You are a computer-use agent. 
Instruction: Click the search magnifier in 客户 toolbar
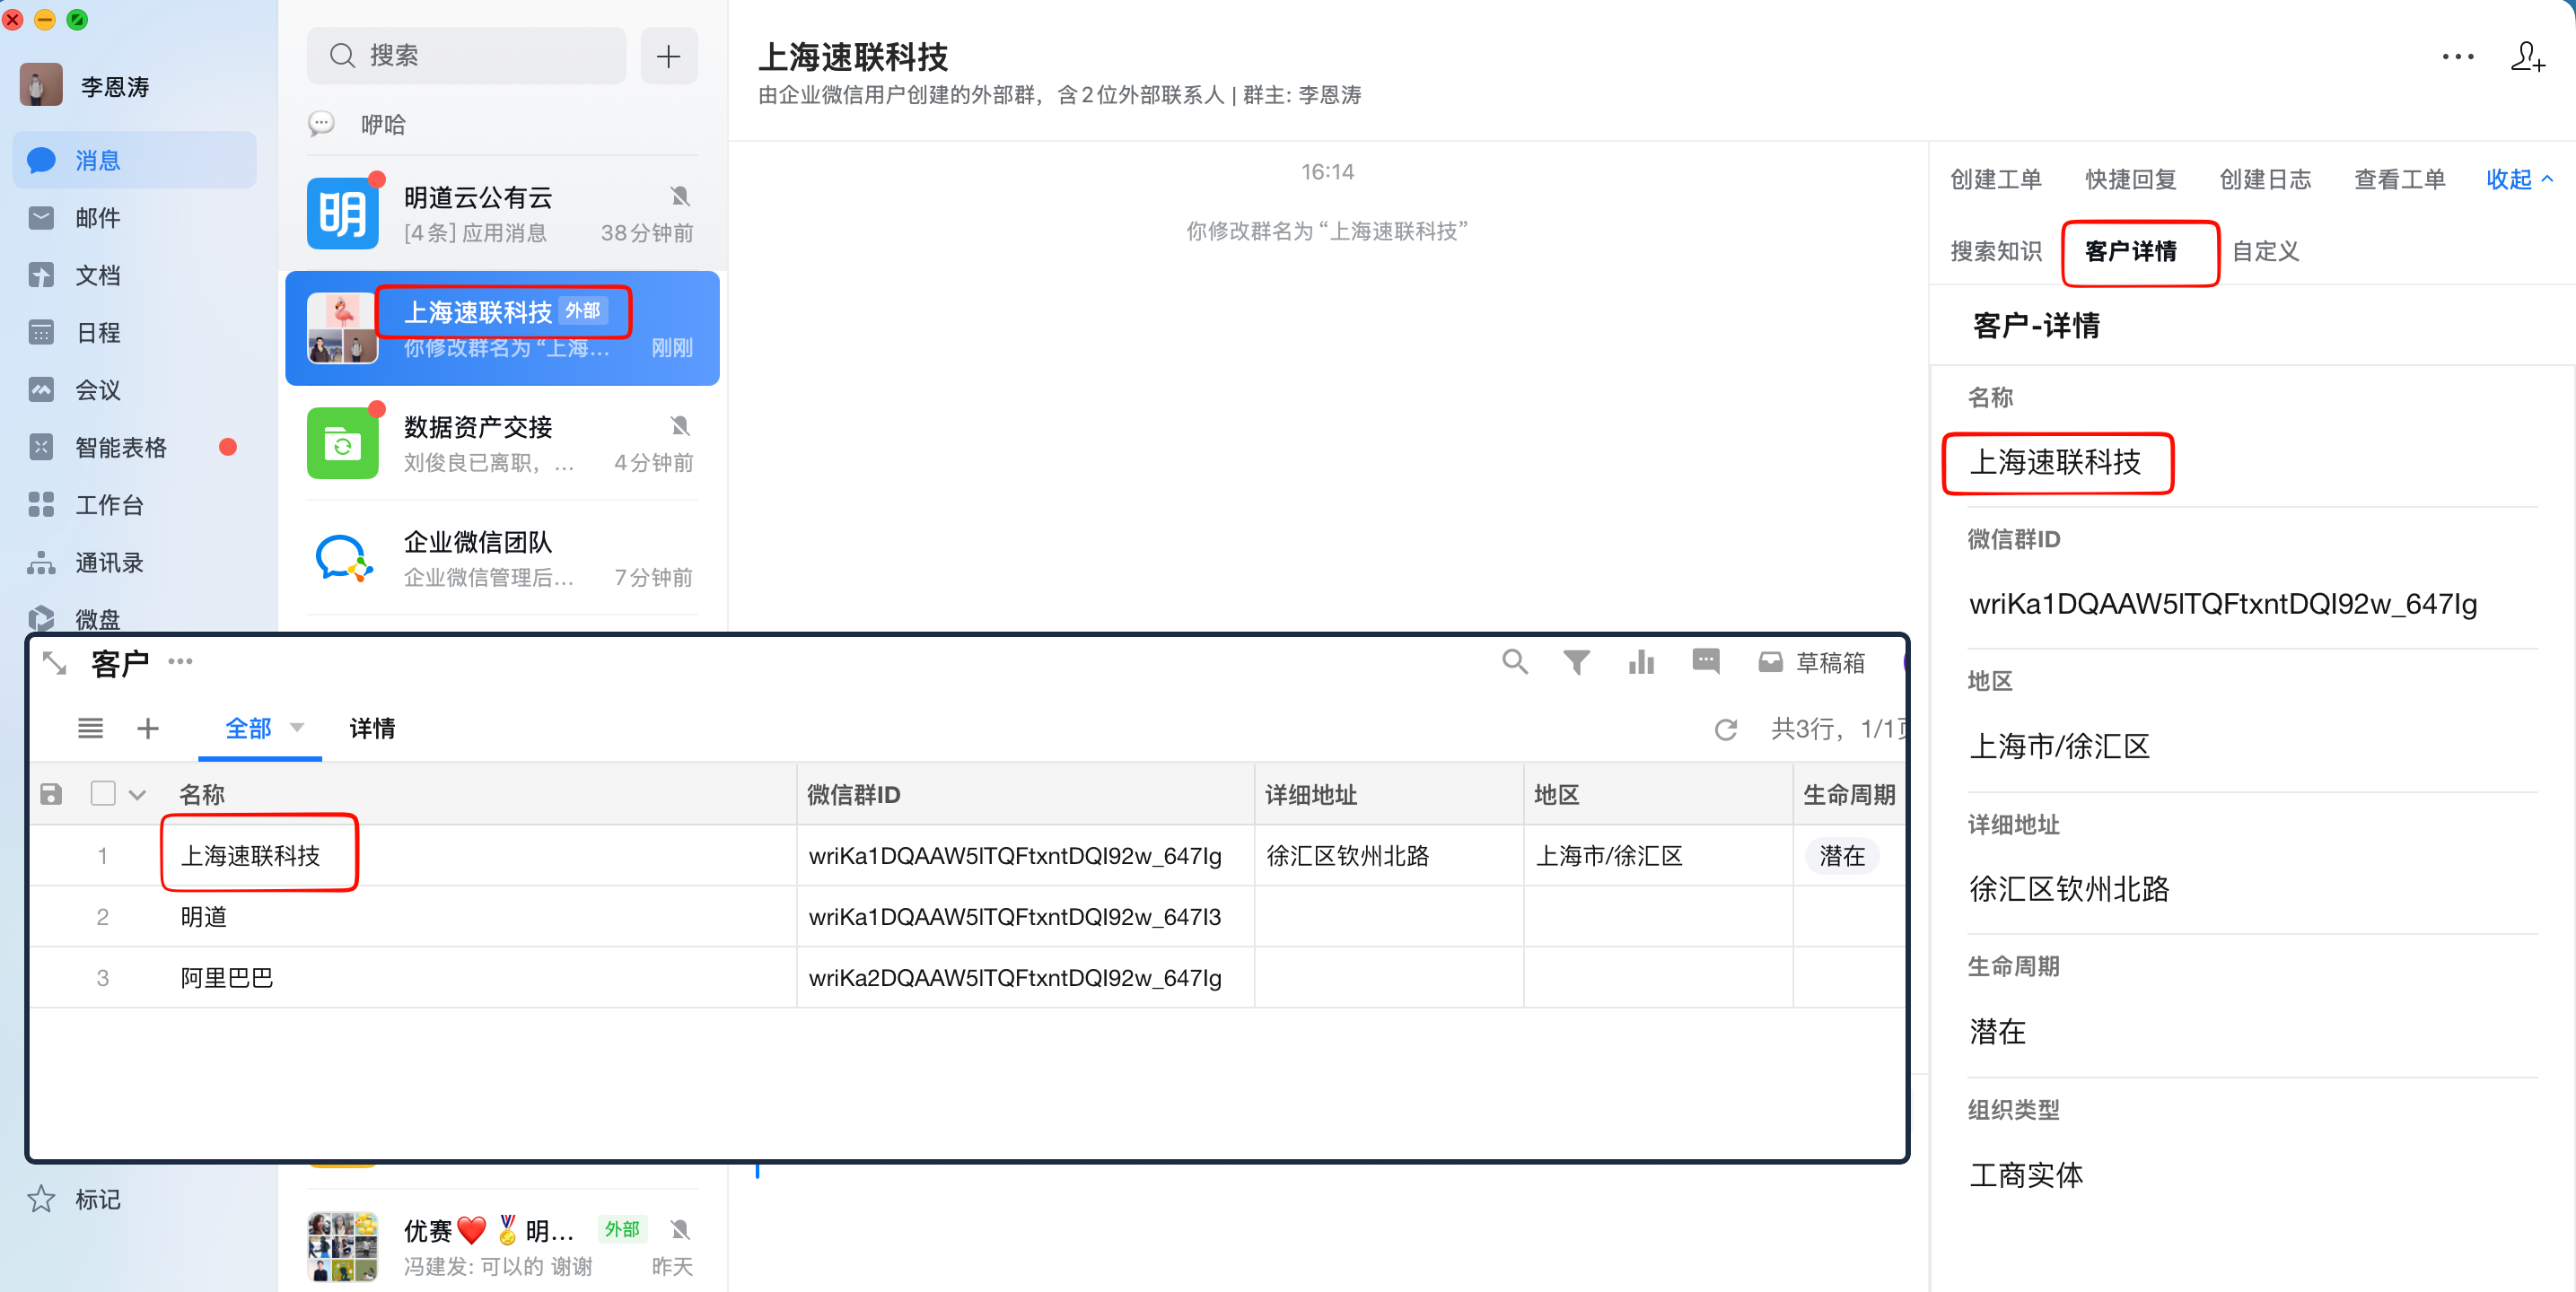[1514, 662]
